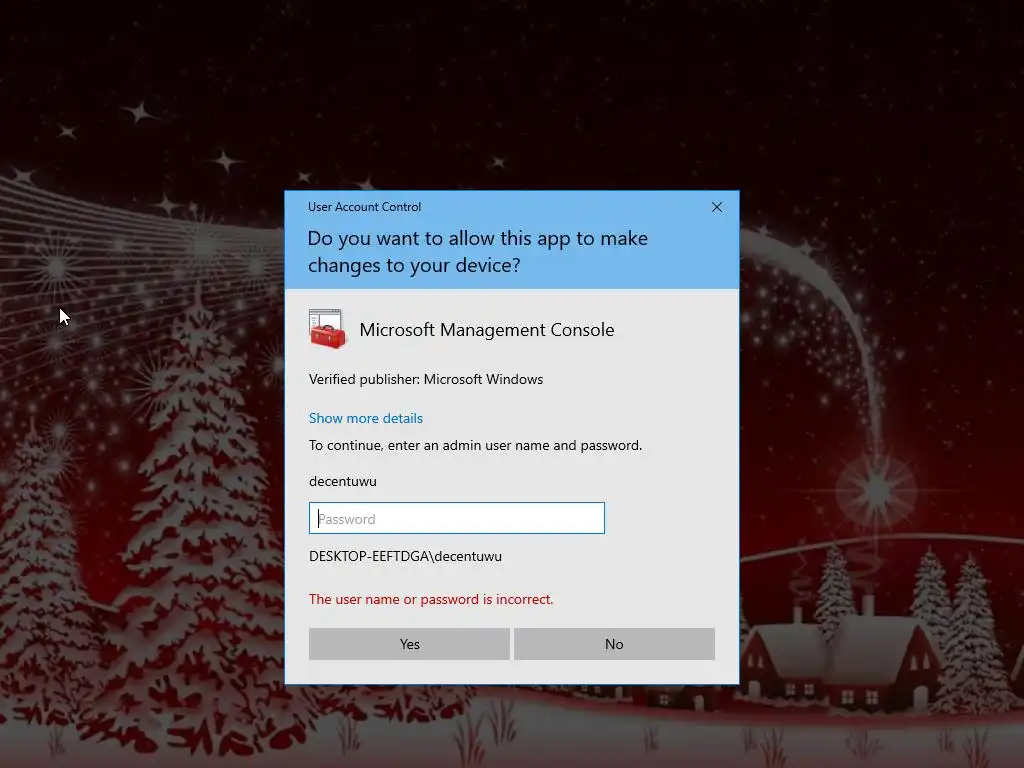Close the User Account Control dialog
This screenshot has width=1024, height=768.
(716, 207)
